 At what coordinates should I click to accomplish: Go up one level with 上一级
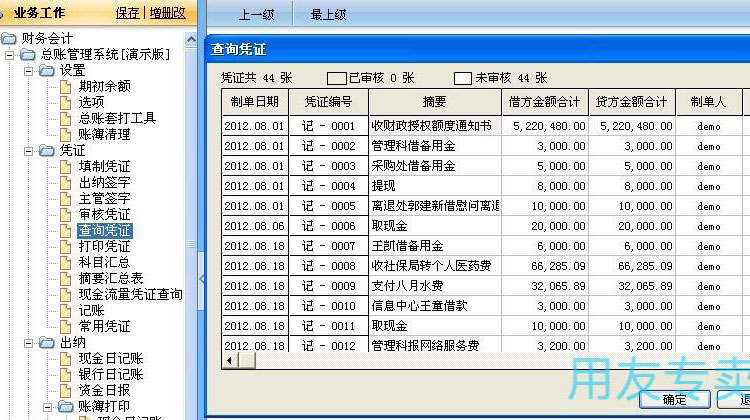(256, 15)
